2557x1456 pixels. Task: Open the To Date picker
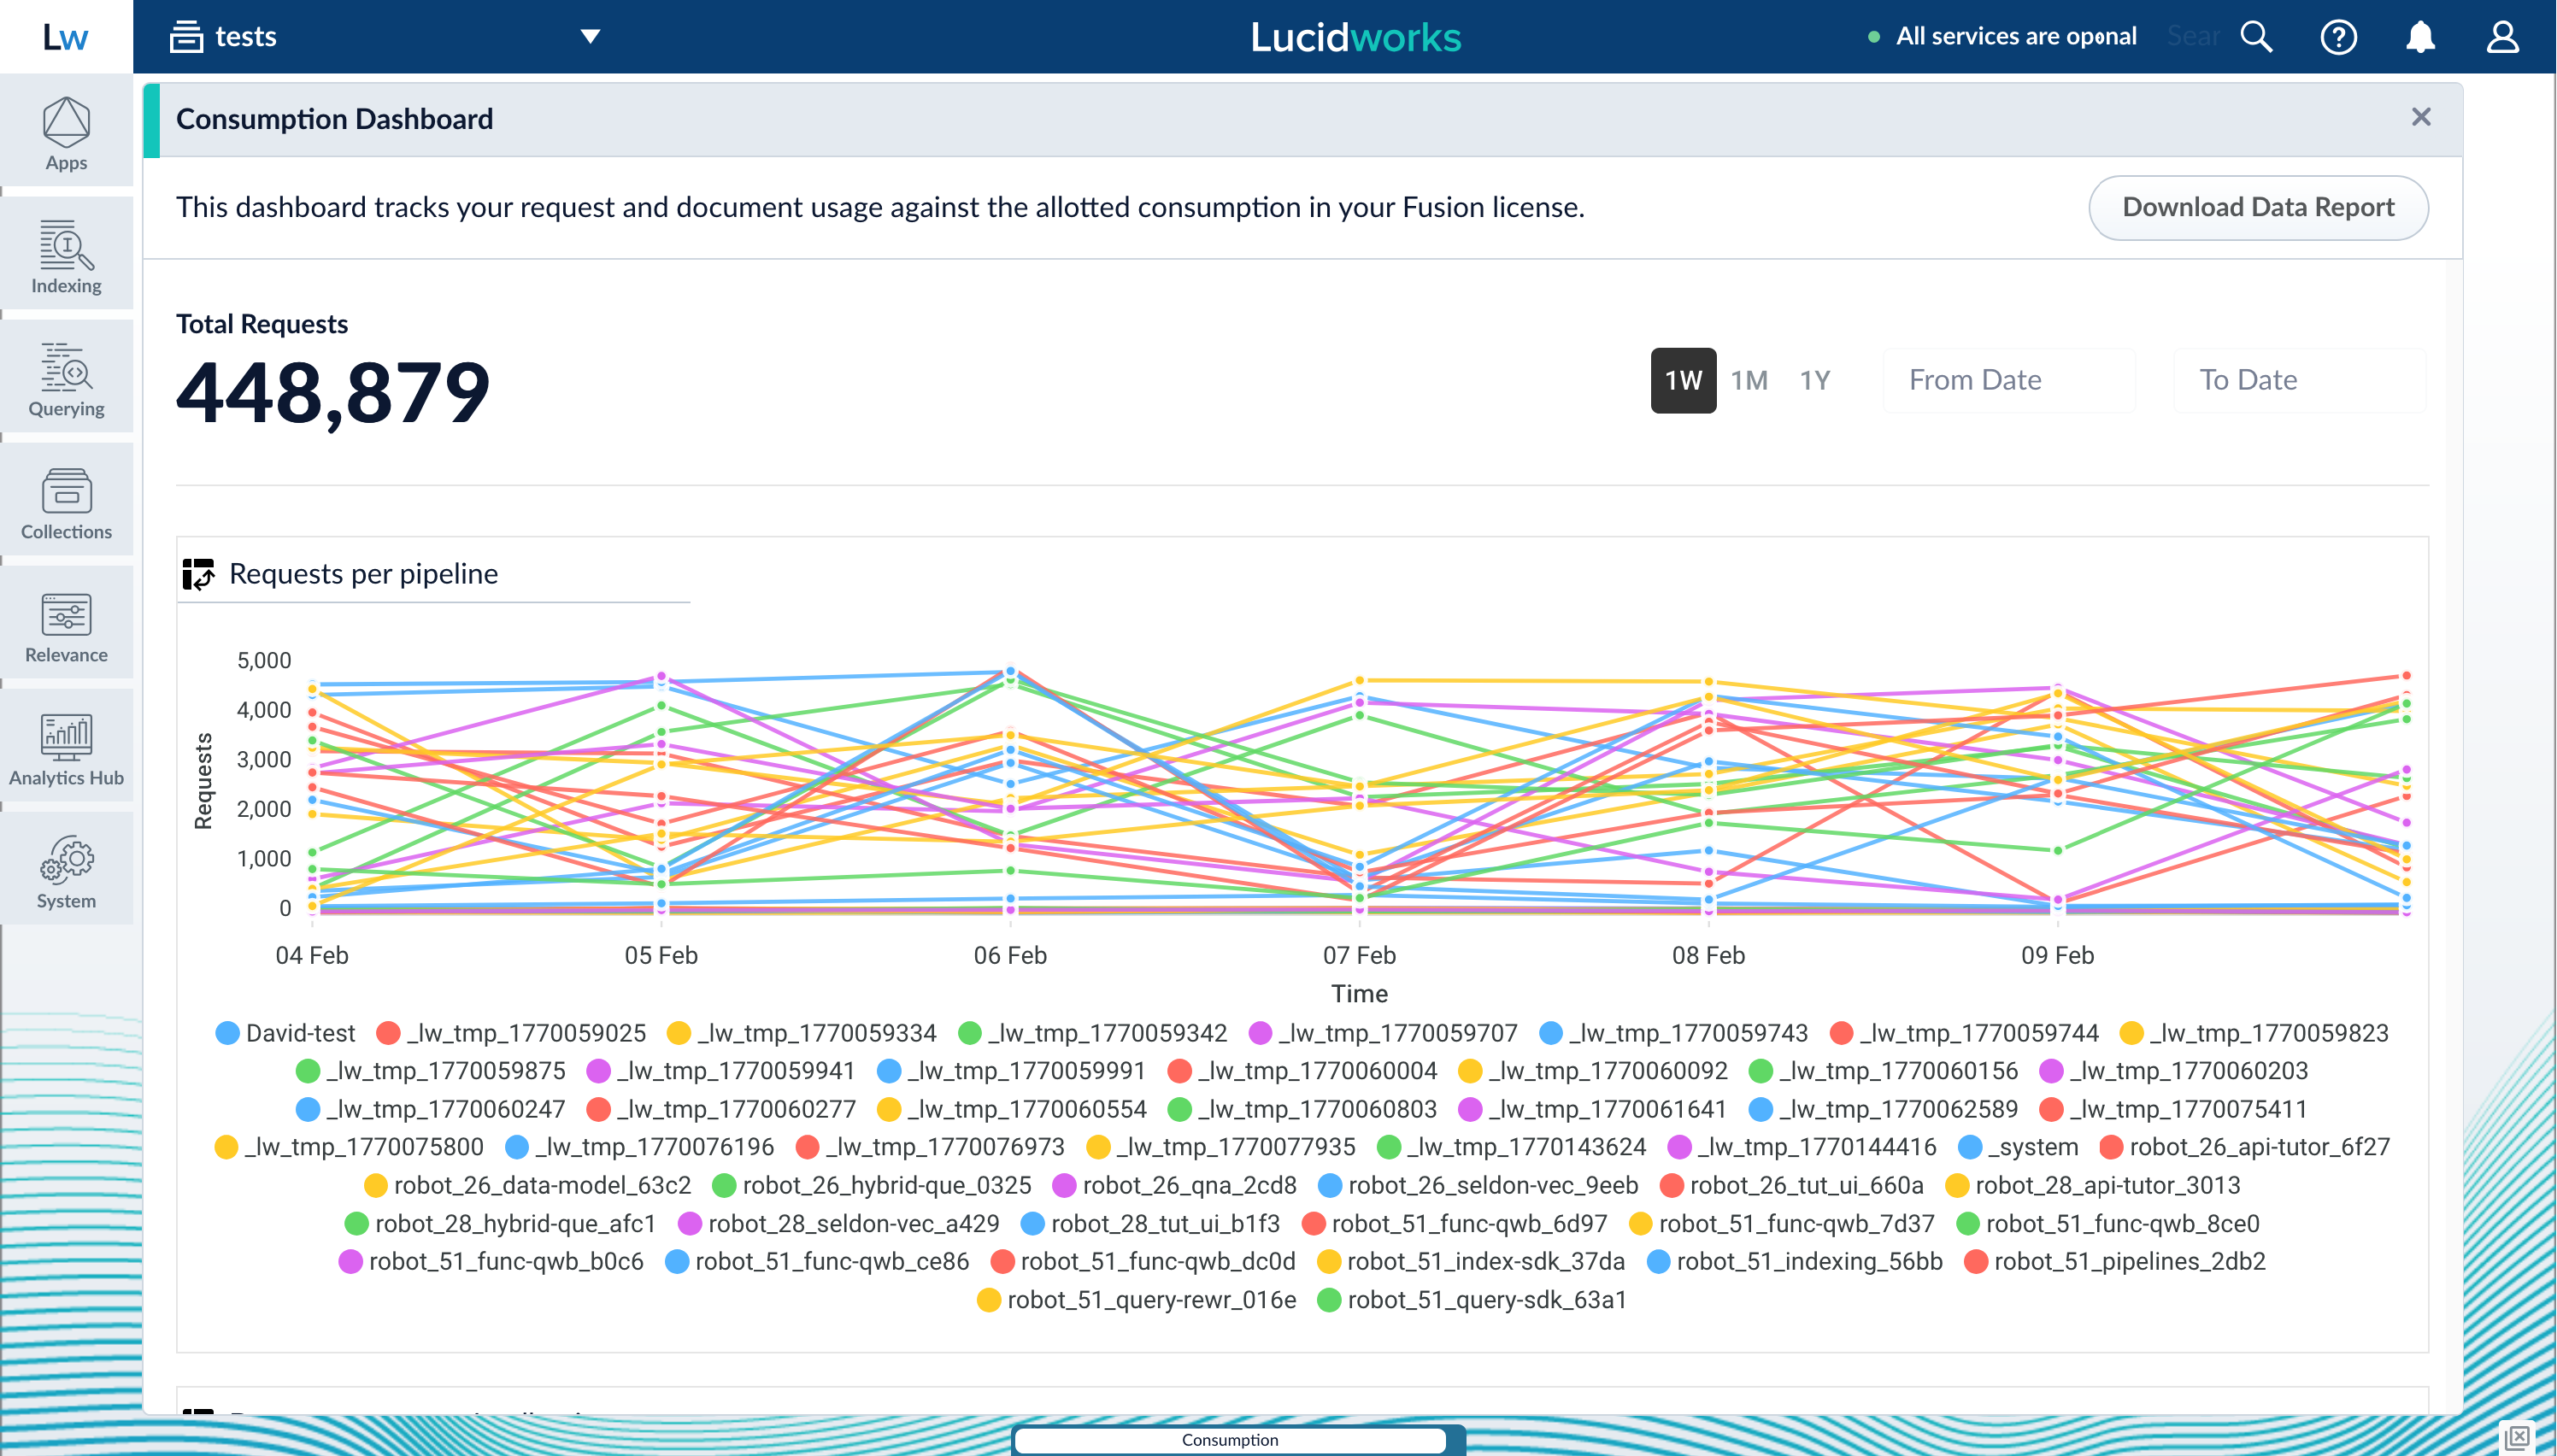click(2298, 380)
